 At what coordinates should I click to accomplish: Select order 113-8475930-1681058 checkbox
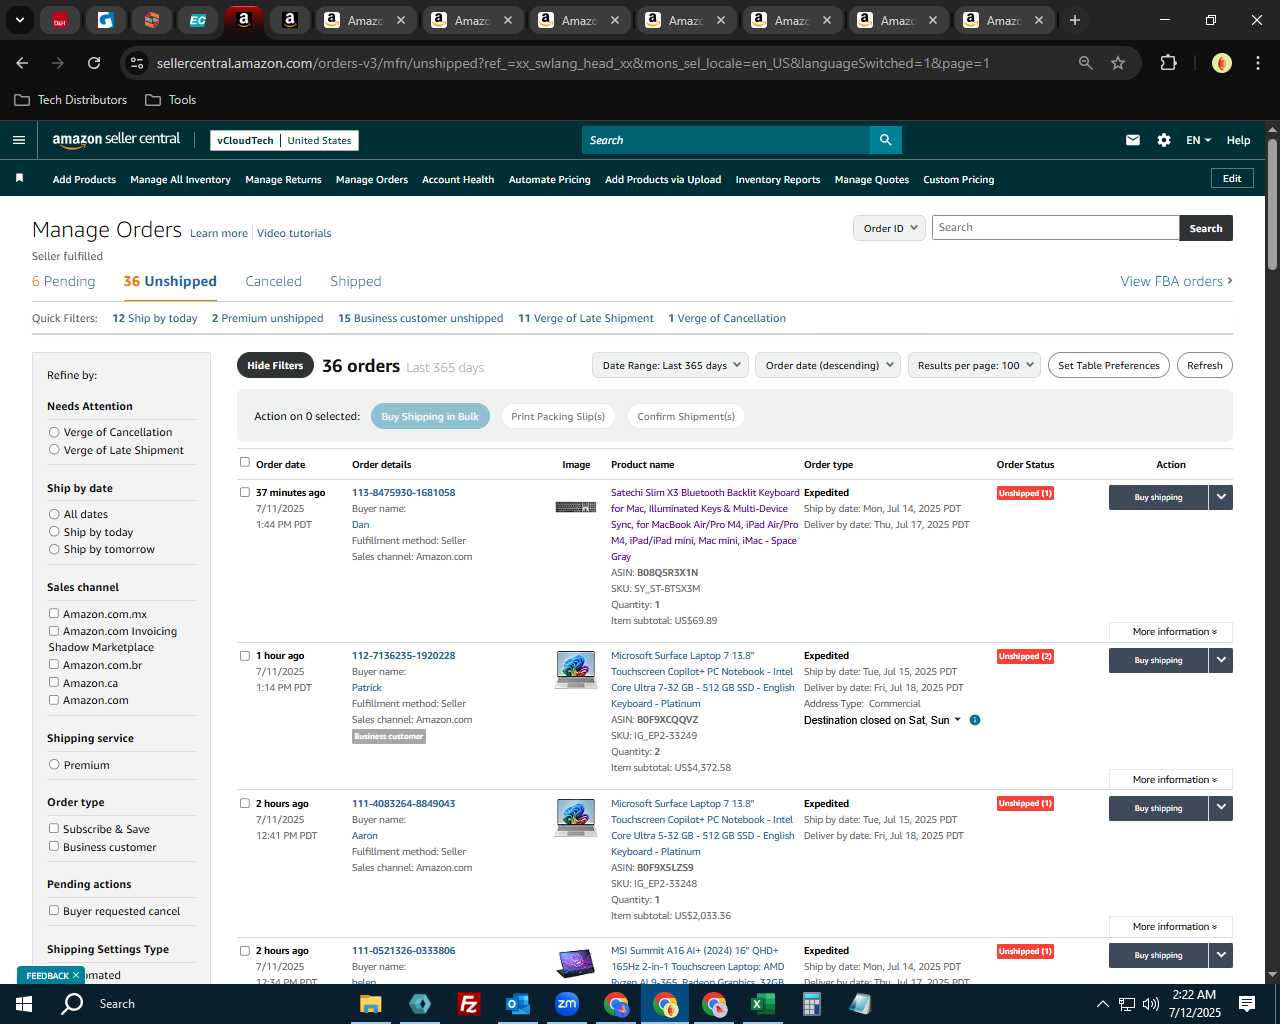pyautogui.click(x=245, y=492)
